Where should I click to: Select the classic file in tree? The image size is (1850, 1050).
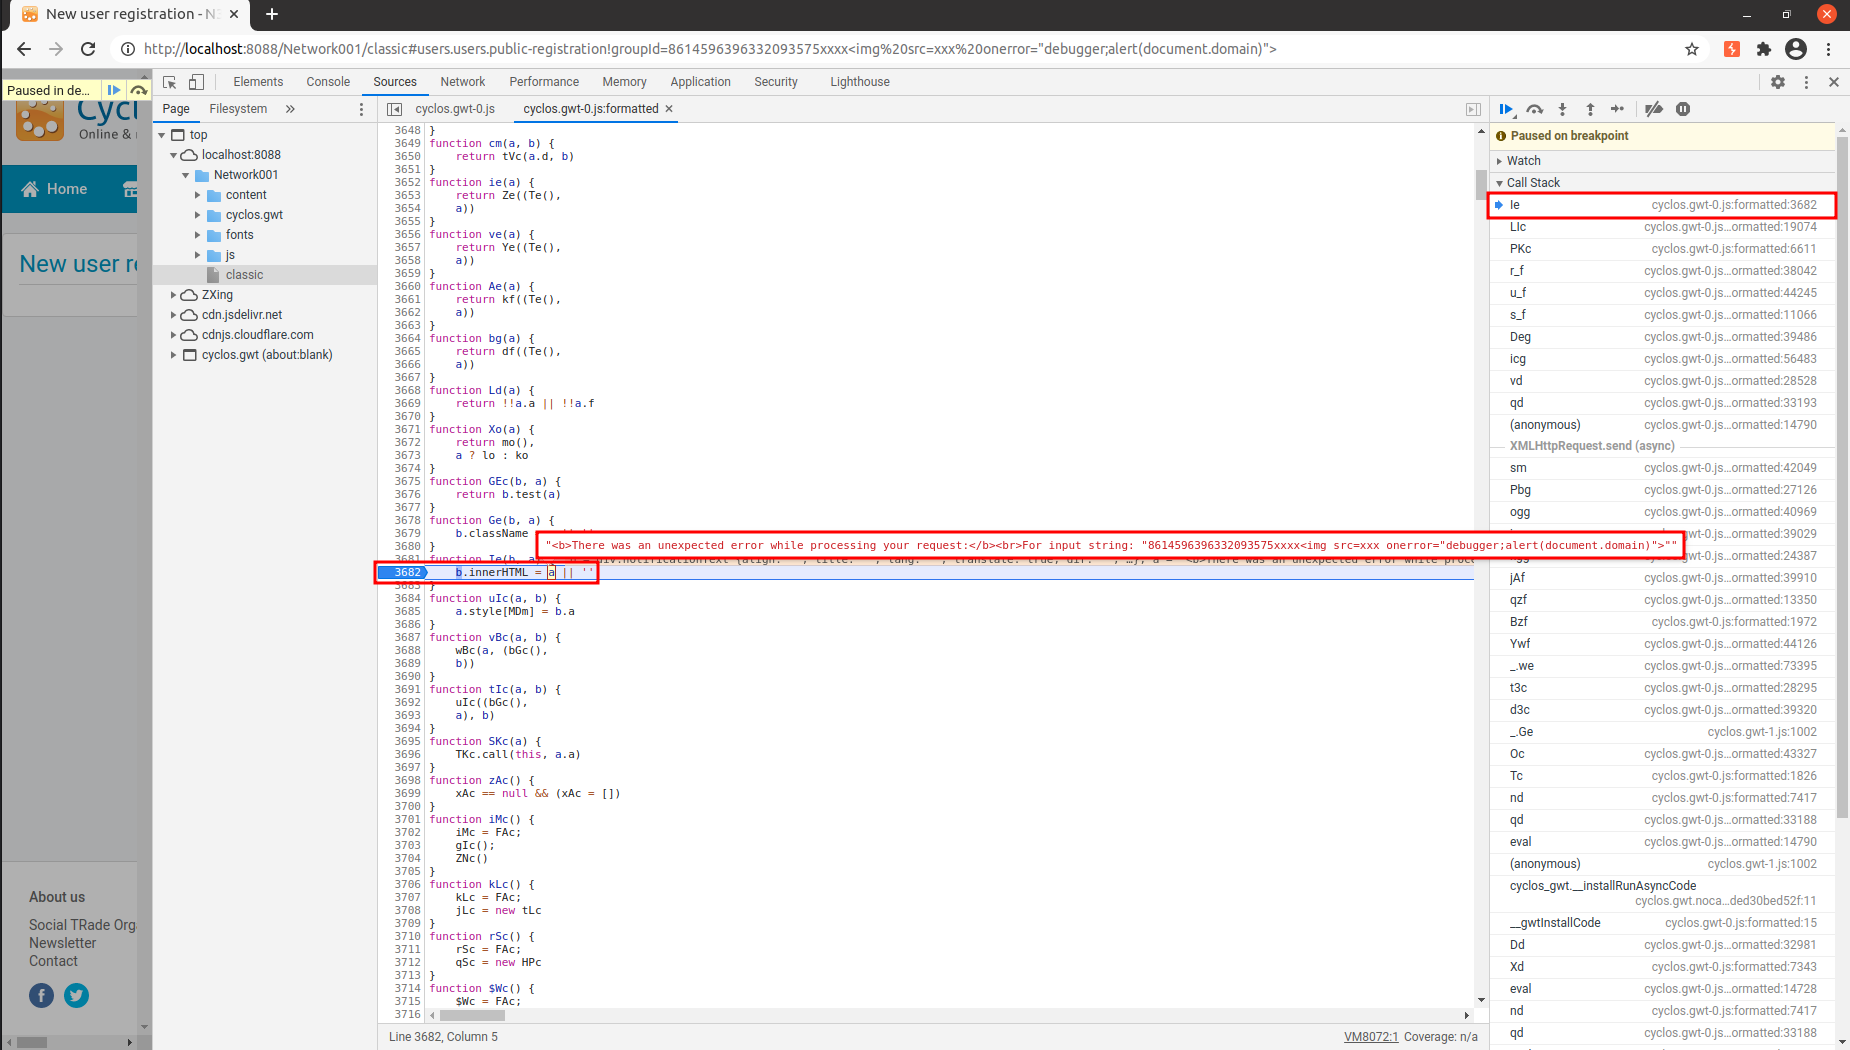(x=244, y=275)
